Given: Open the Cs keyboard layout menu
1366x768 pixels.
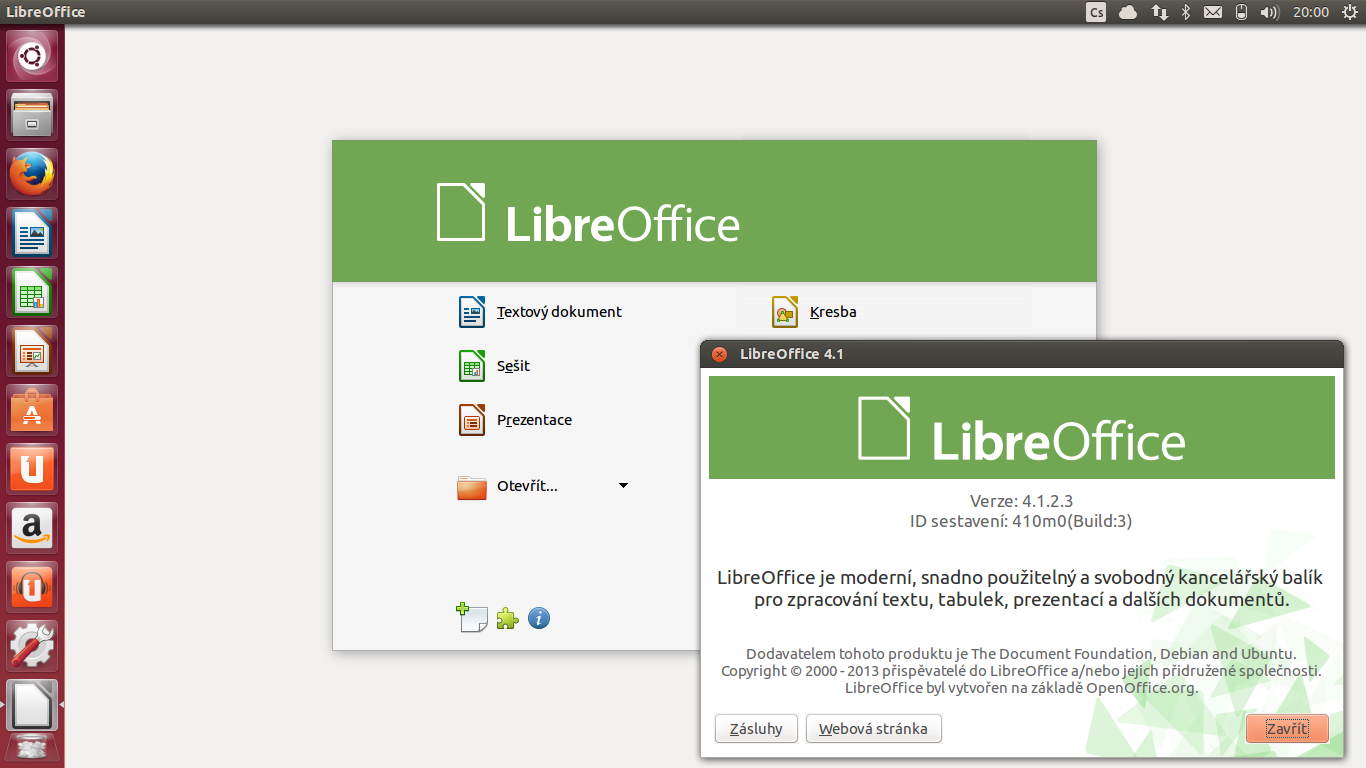Looking at the screenshot, I should 1095,11.
